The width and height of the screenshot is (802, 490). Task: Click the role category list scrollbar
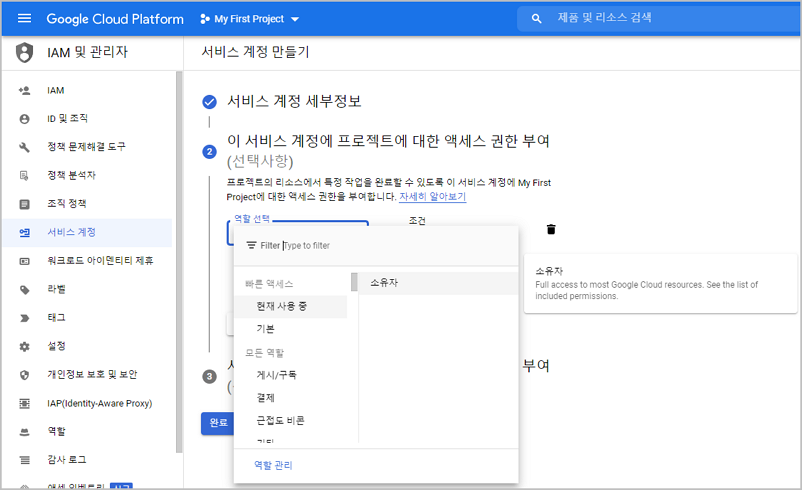[354, 282]
